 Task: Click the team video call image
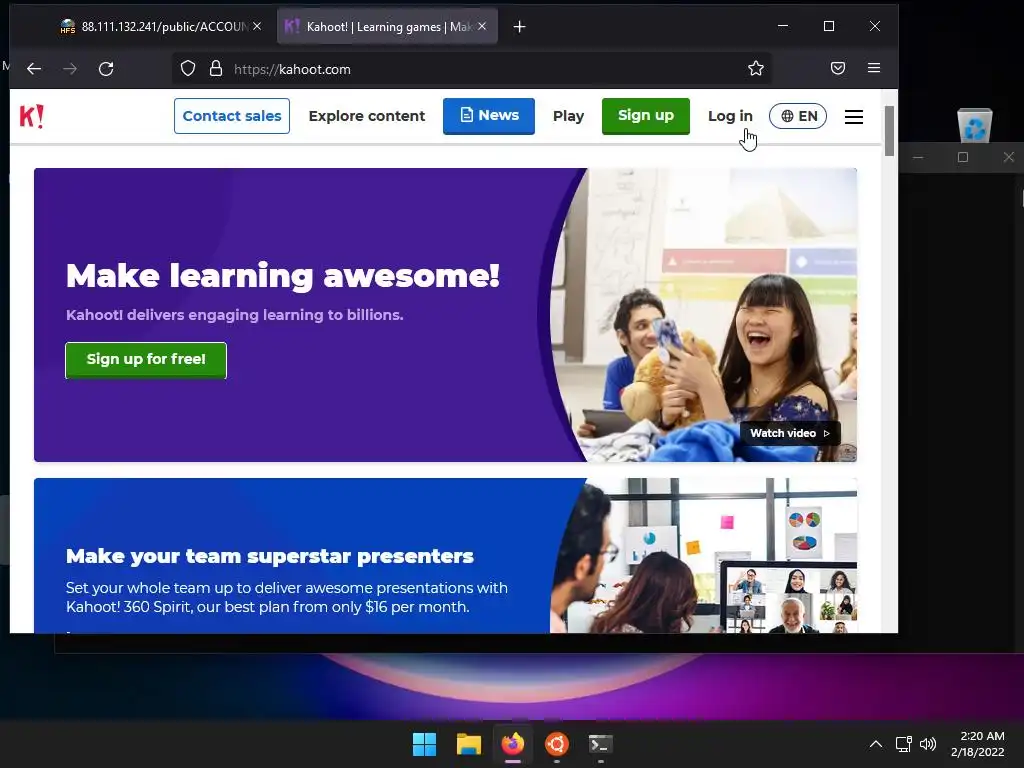(704, 556)
